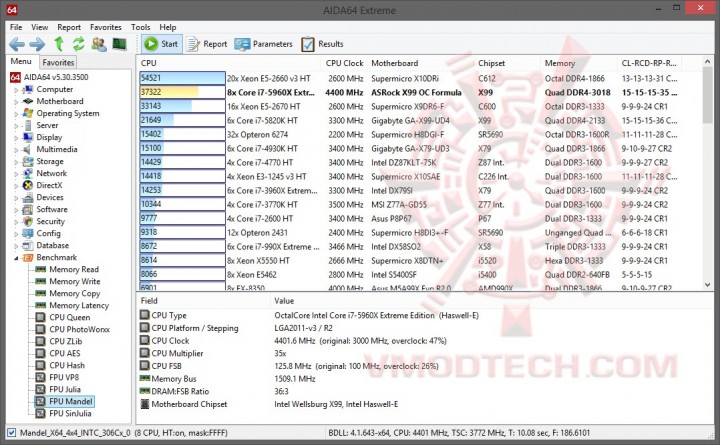The width and height of the screenshot is (720, 445).
Task: Expand the Software tree node
Action: [16, 209]
